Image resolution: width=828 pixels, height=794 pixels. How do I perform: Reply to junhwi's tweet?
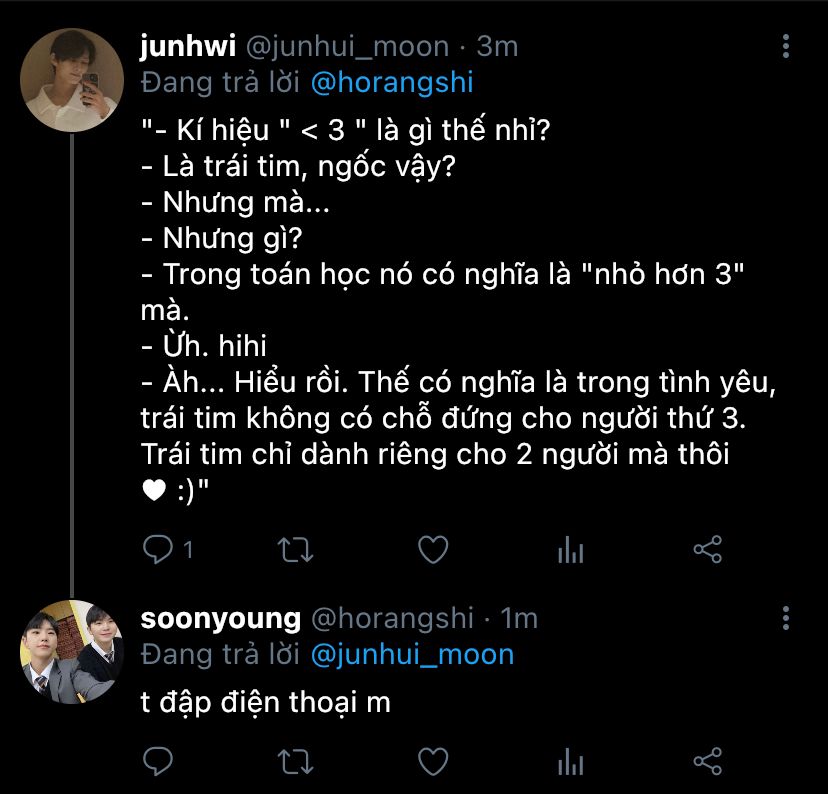(x=158, y=549)
